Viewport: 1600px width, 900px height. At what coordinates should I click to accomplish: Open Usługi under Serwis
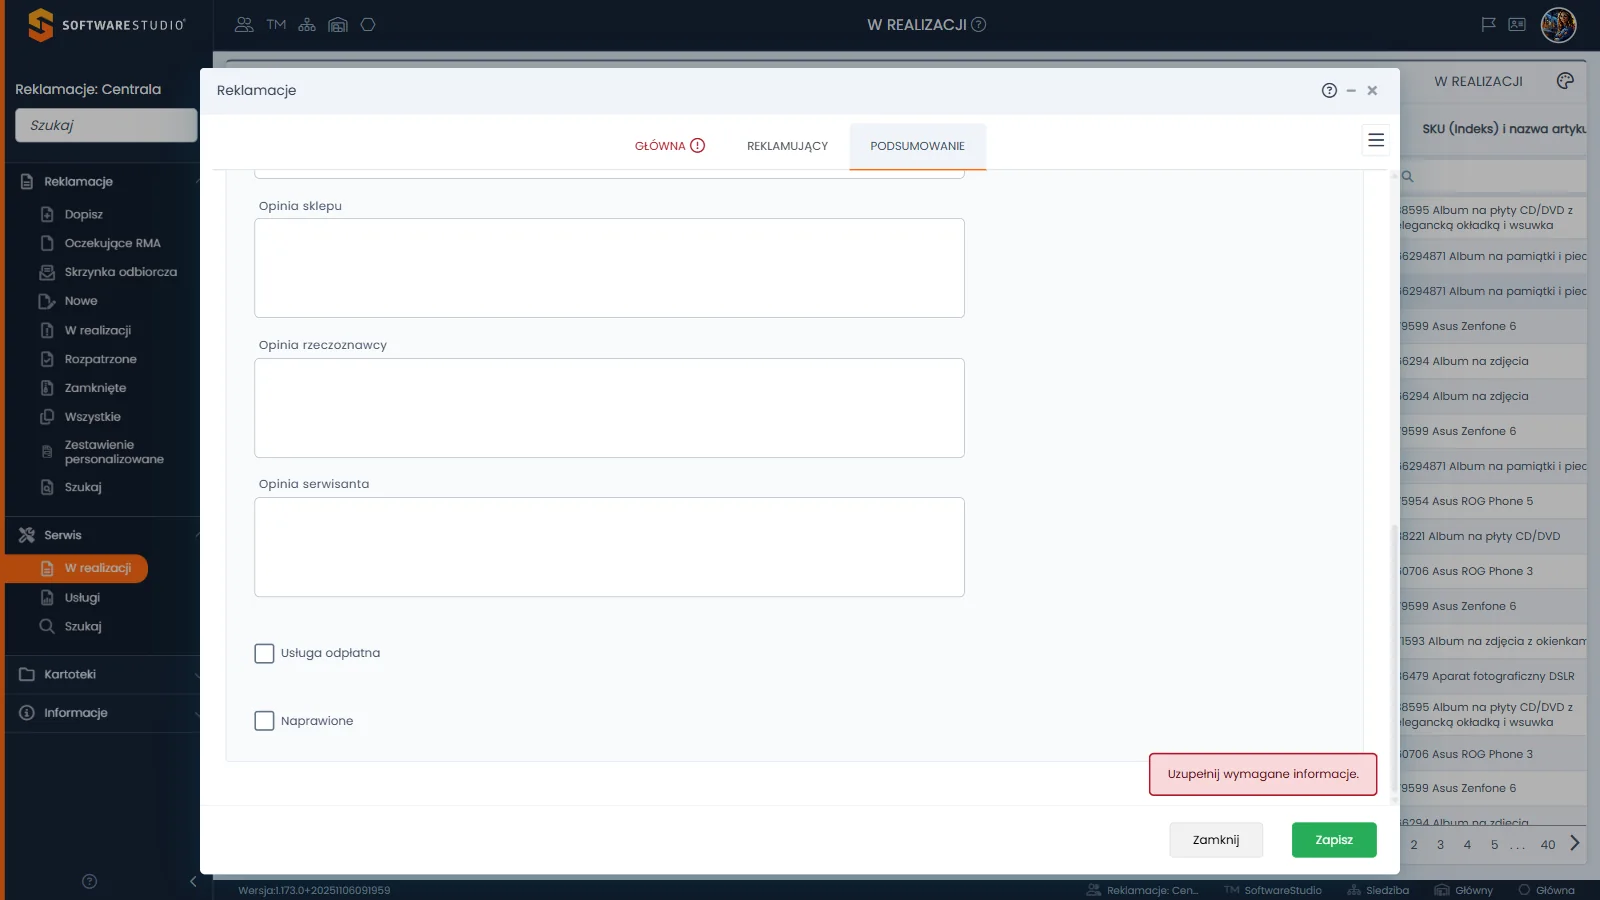[x=82, y=598]
